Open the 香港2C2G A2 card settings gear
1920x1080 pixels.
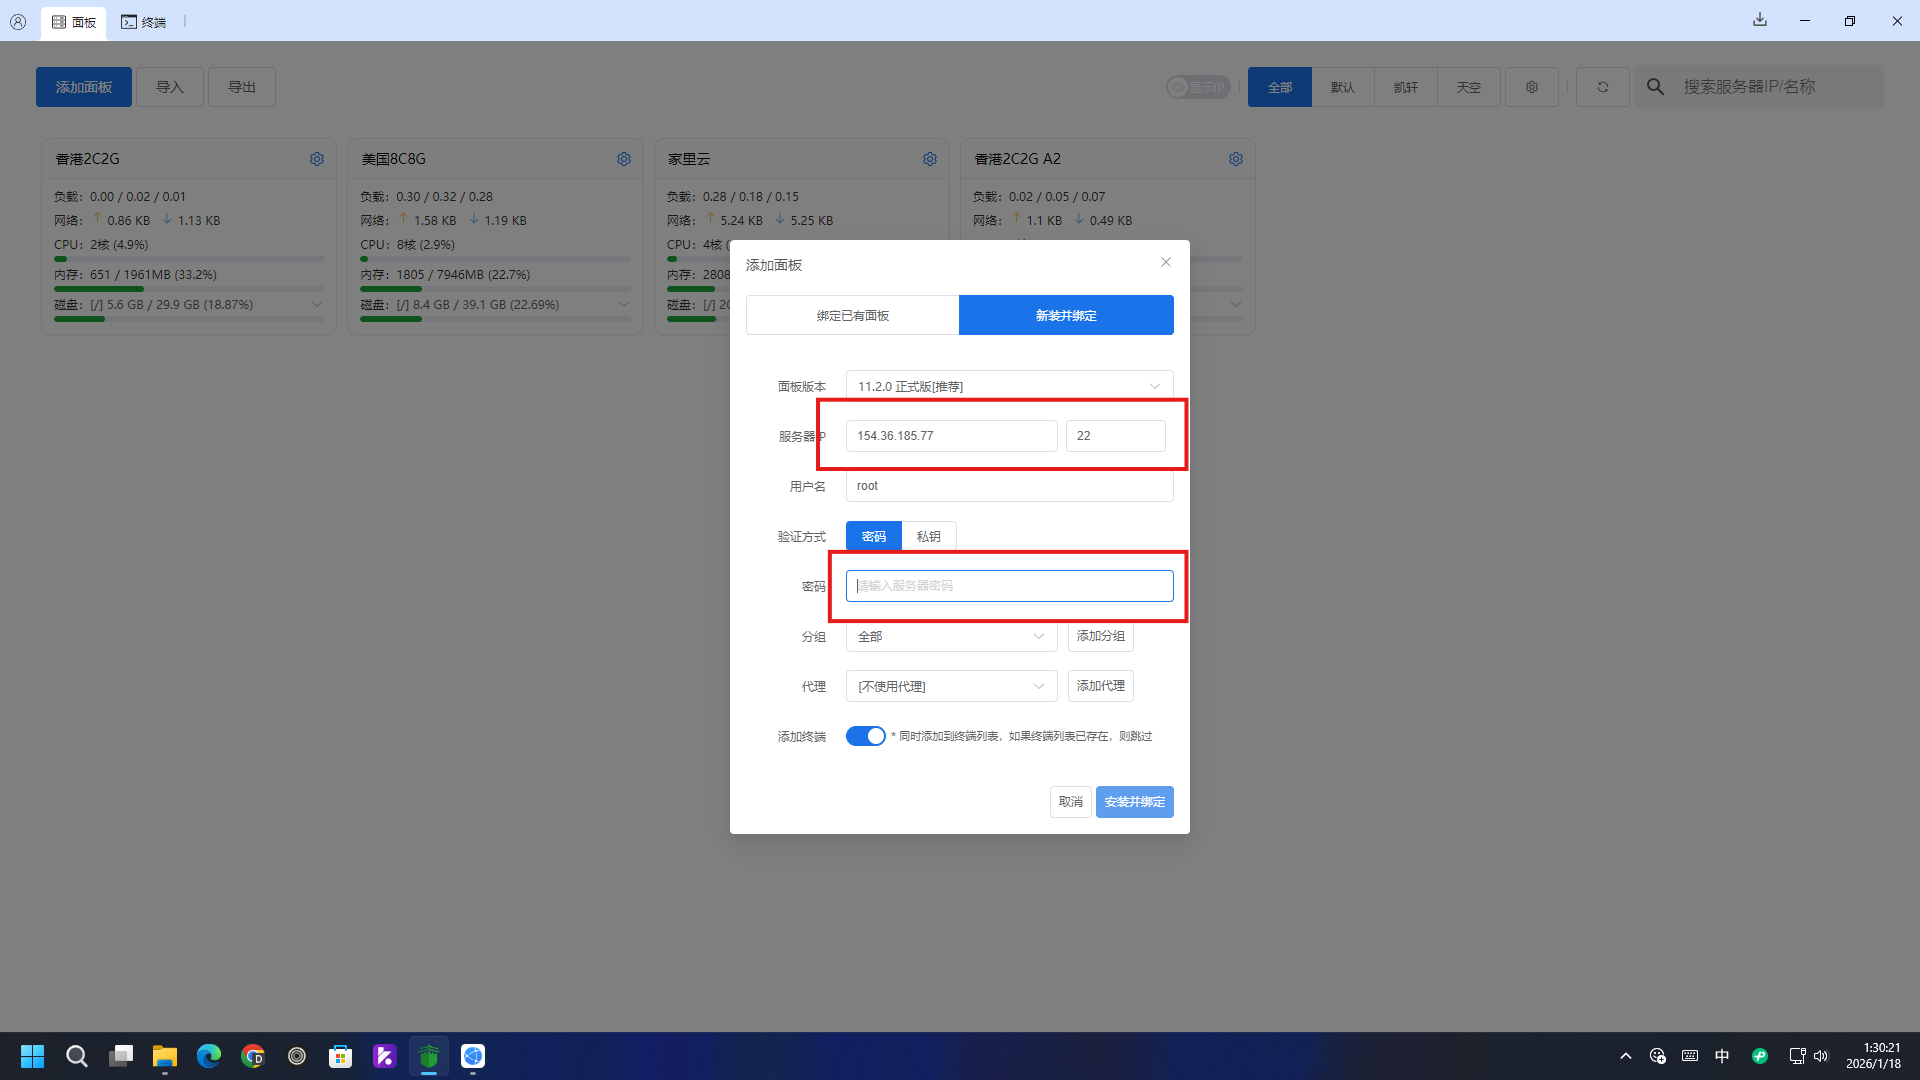[1236, 159]
